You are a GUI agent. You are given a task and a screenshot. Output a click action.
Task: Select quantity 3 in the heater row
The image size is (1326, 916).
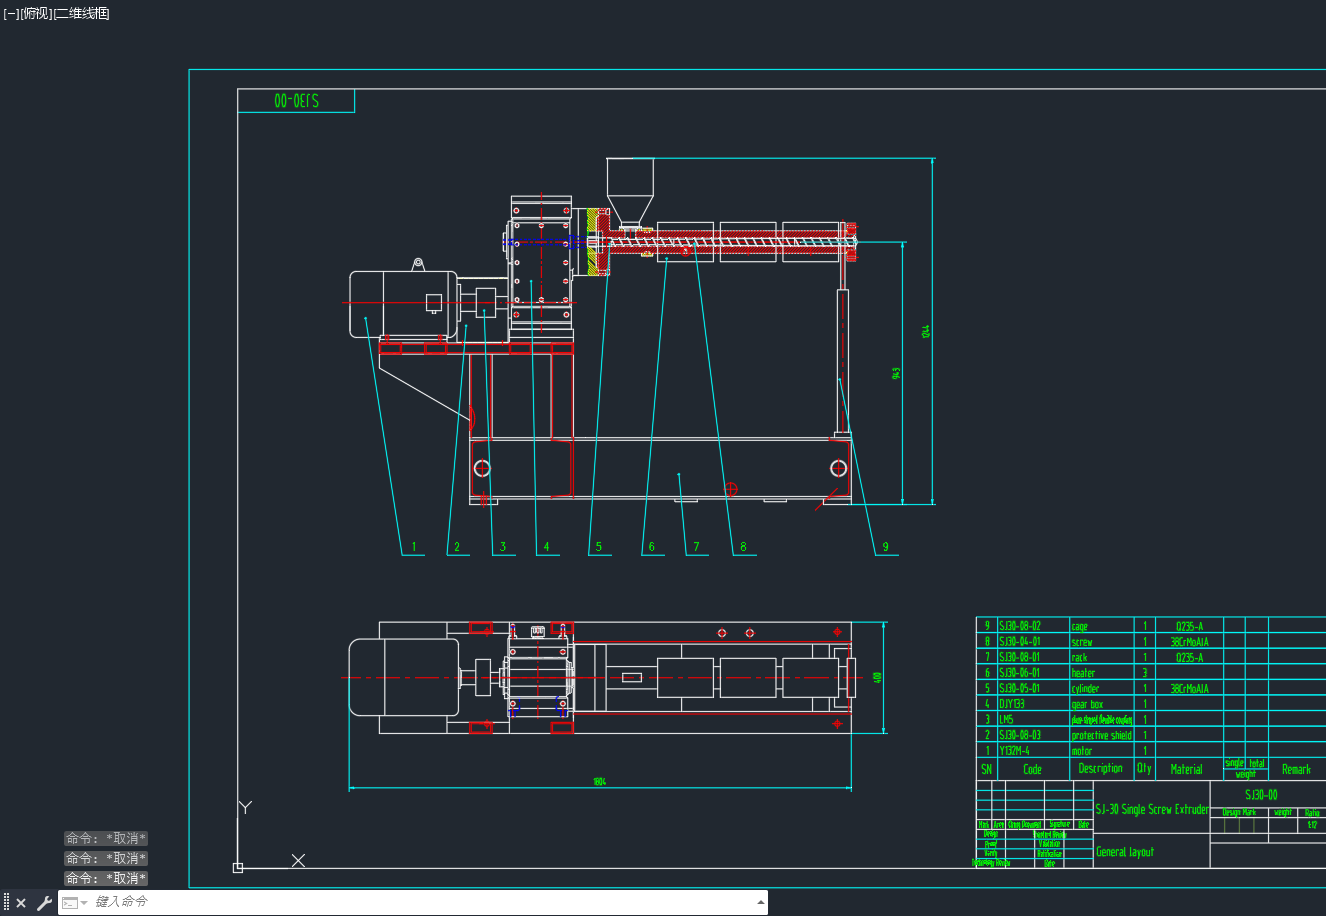1145,673
